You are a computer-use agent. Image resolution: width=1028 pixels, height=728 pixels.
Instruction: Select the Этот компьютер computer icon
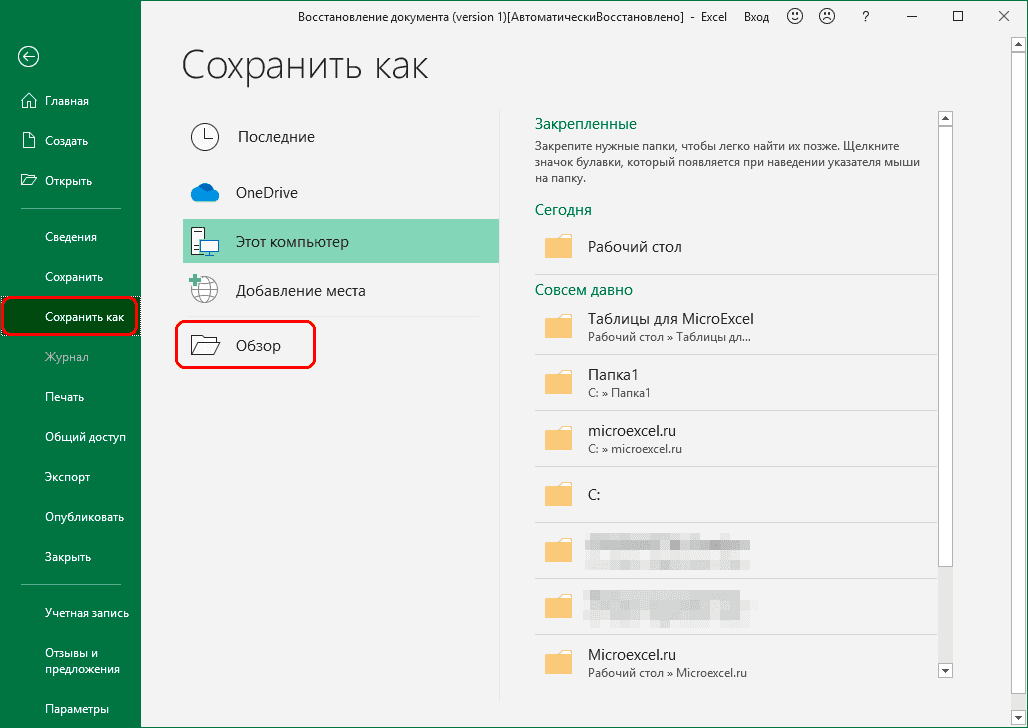point(205,241)
